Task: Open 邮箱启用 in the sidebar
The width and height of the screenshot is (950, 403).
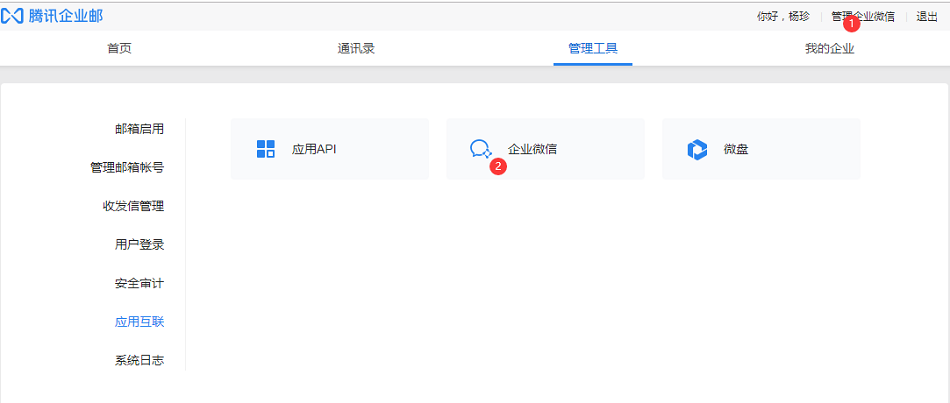Action: pyautogui.click(x=139, y=128)
